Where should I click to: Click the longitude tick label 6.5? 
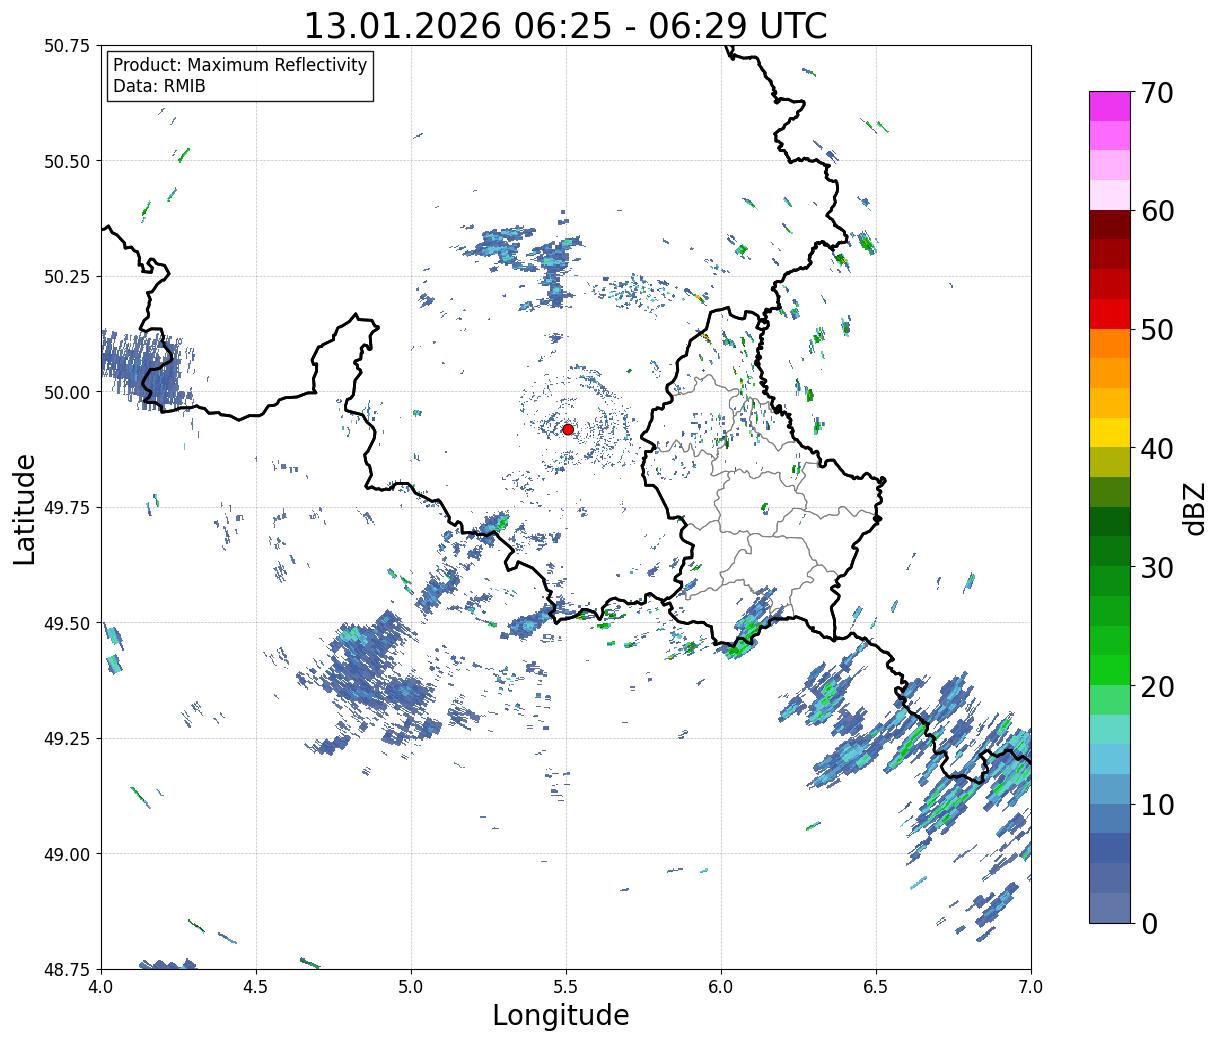pos(876,986)
